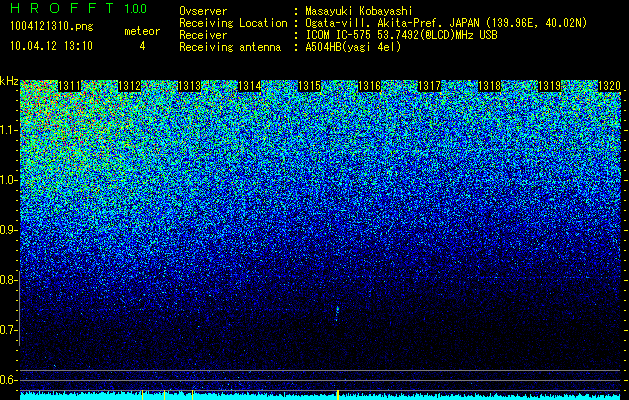Click the filename 1004121310.png

(52, 27)
